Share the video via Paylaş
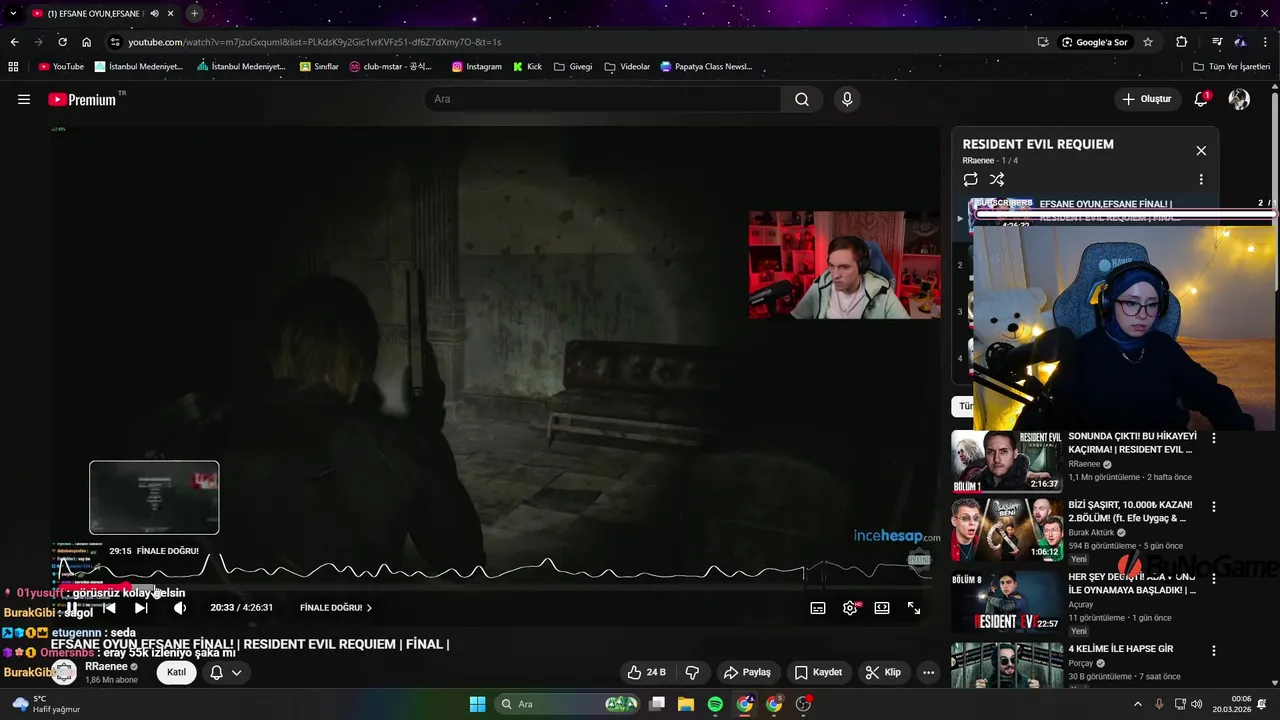 coord(747,672)
